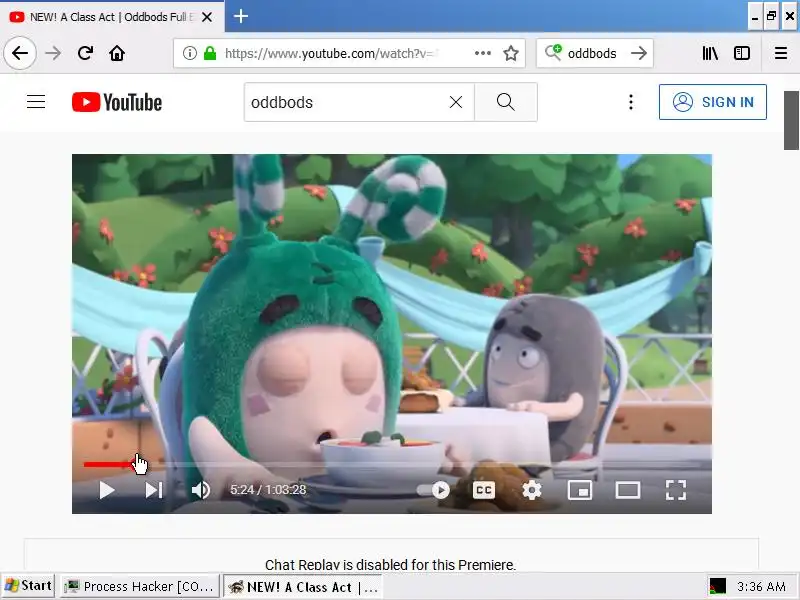The width and height of the screenshot is (800, 600).
Task: Click the 5:24 / 1:03:28 time display
Action: pyautogui.click(x=268, y=490)
